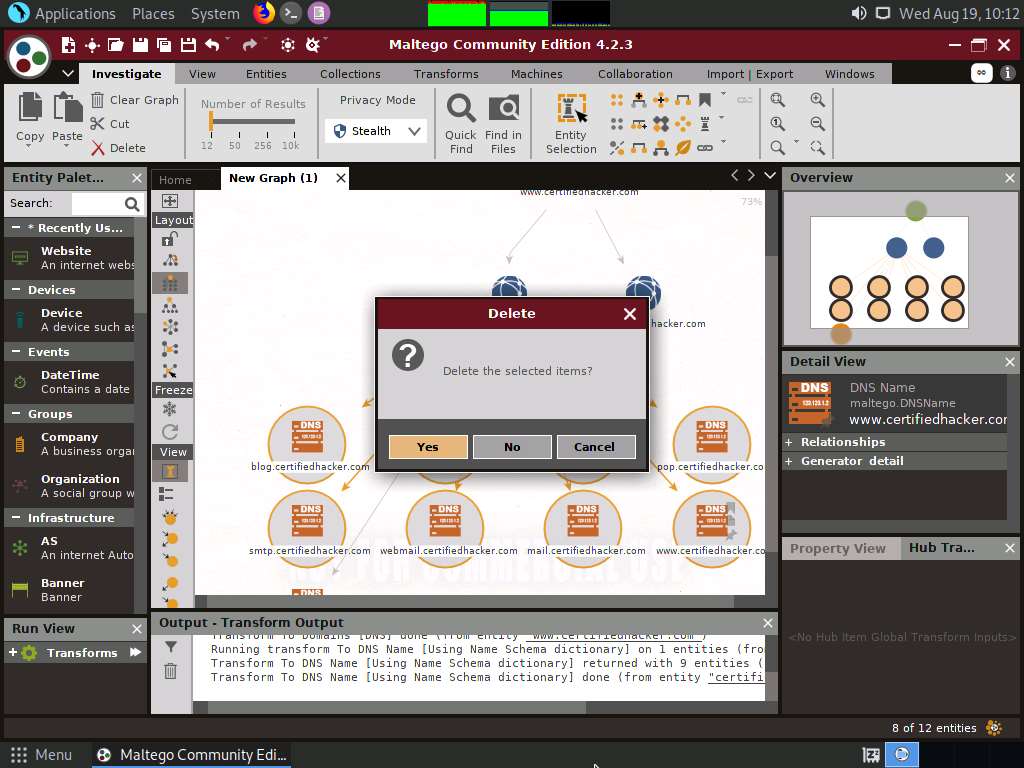
Task: Switch to the Home graph tab
Action: pyautogui.click(x=176, y=180)
